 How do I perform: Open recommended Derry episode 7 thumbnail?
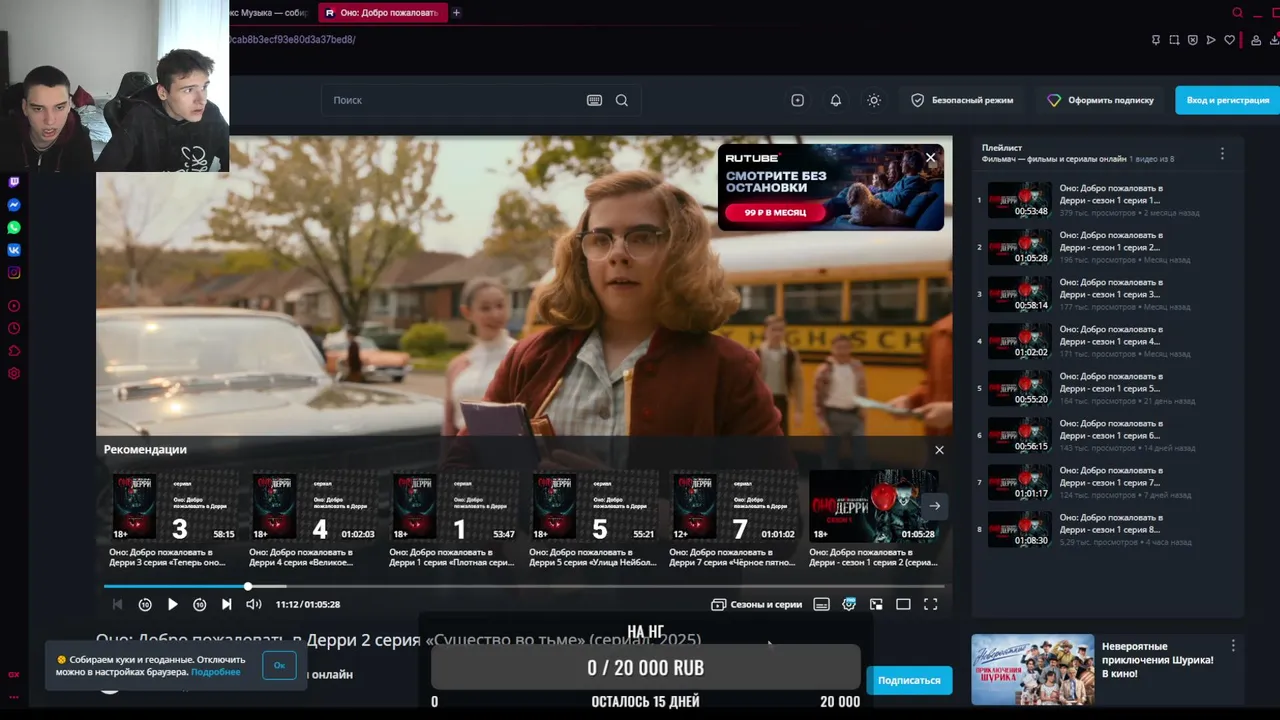734,506
